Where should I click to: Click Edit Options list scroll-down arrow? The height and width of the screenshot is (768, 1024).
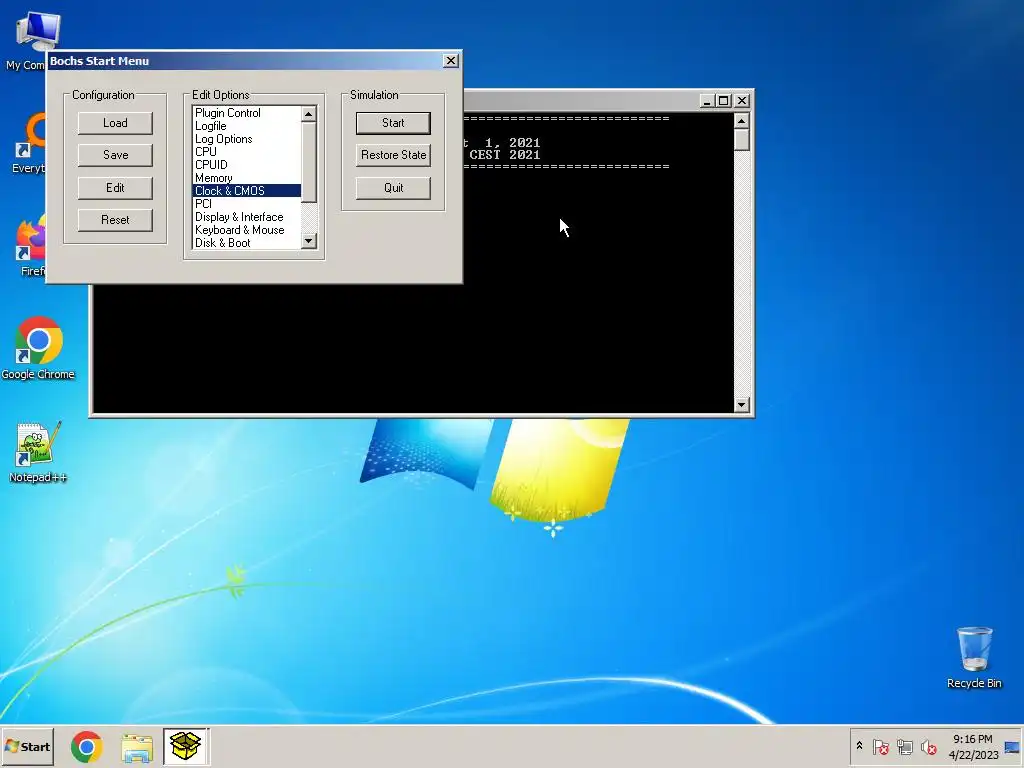pos(309,241)
